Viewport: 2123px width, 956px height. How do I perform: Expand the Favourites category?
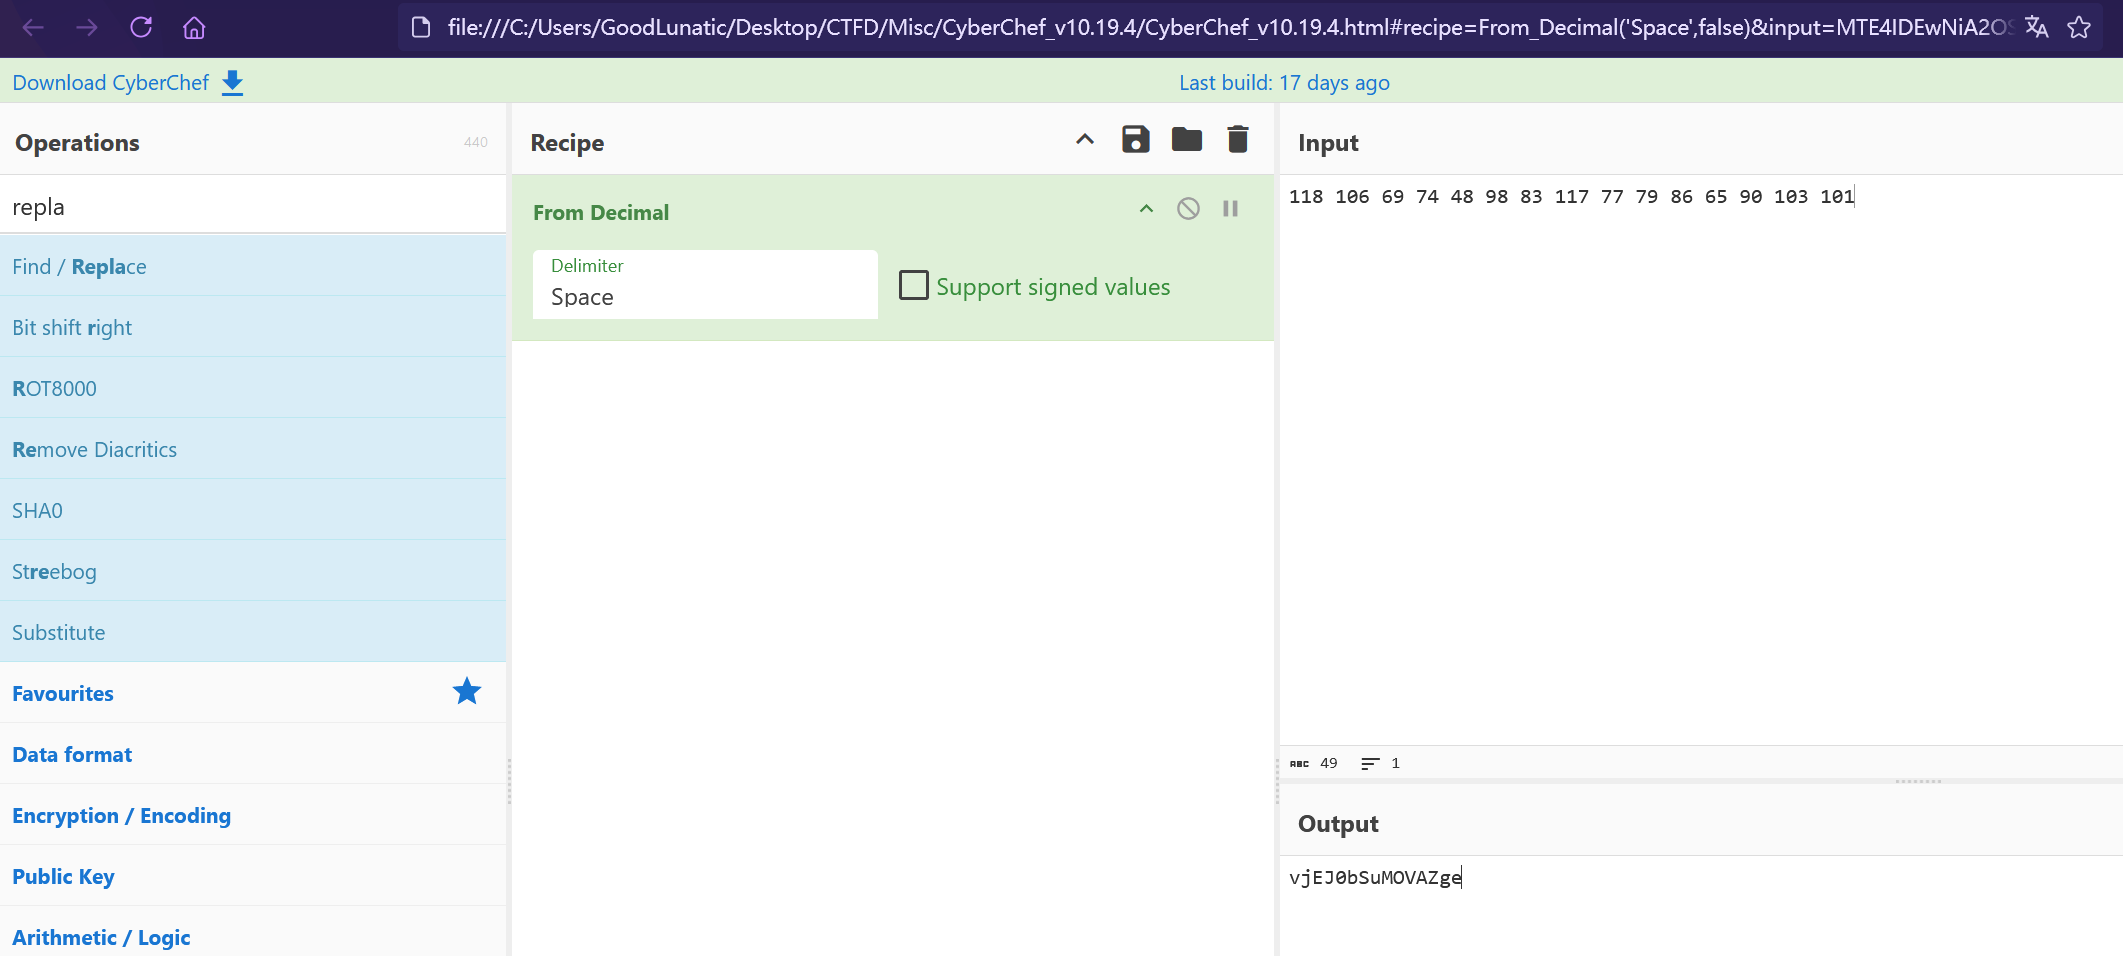coord(253,693)
